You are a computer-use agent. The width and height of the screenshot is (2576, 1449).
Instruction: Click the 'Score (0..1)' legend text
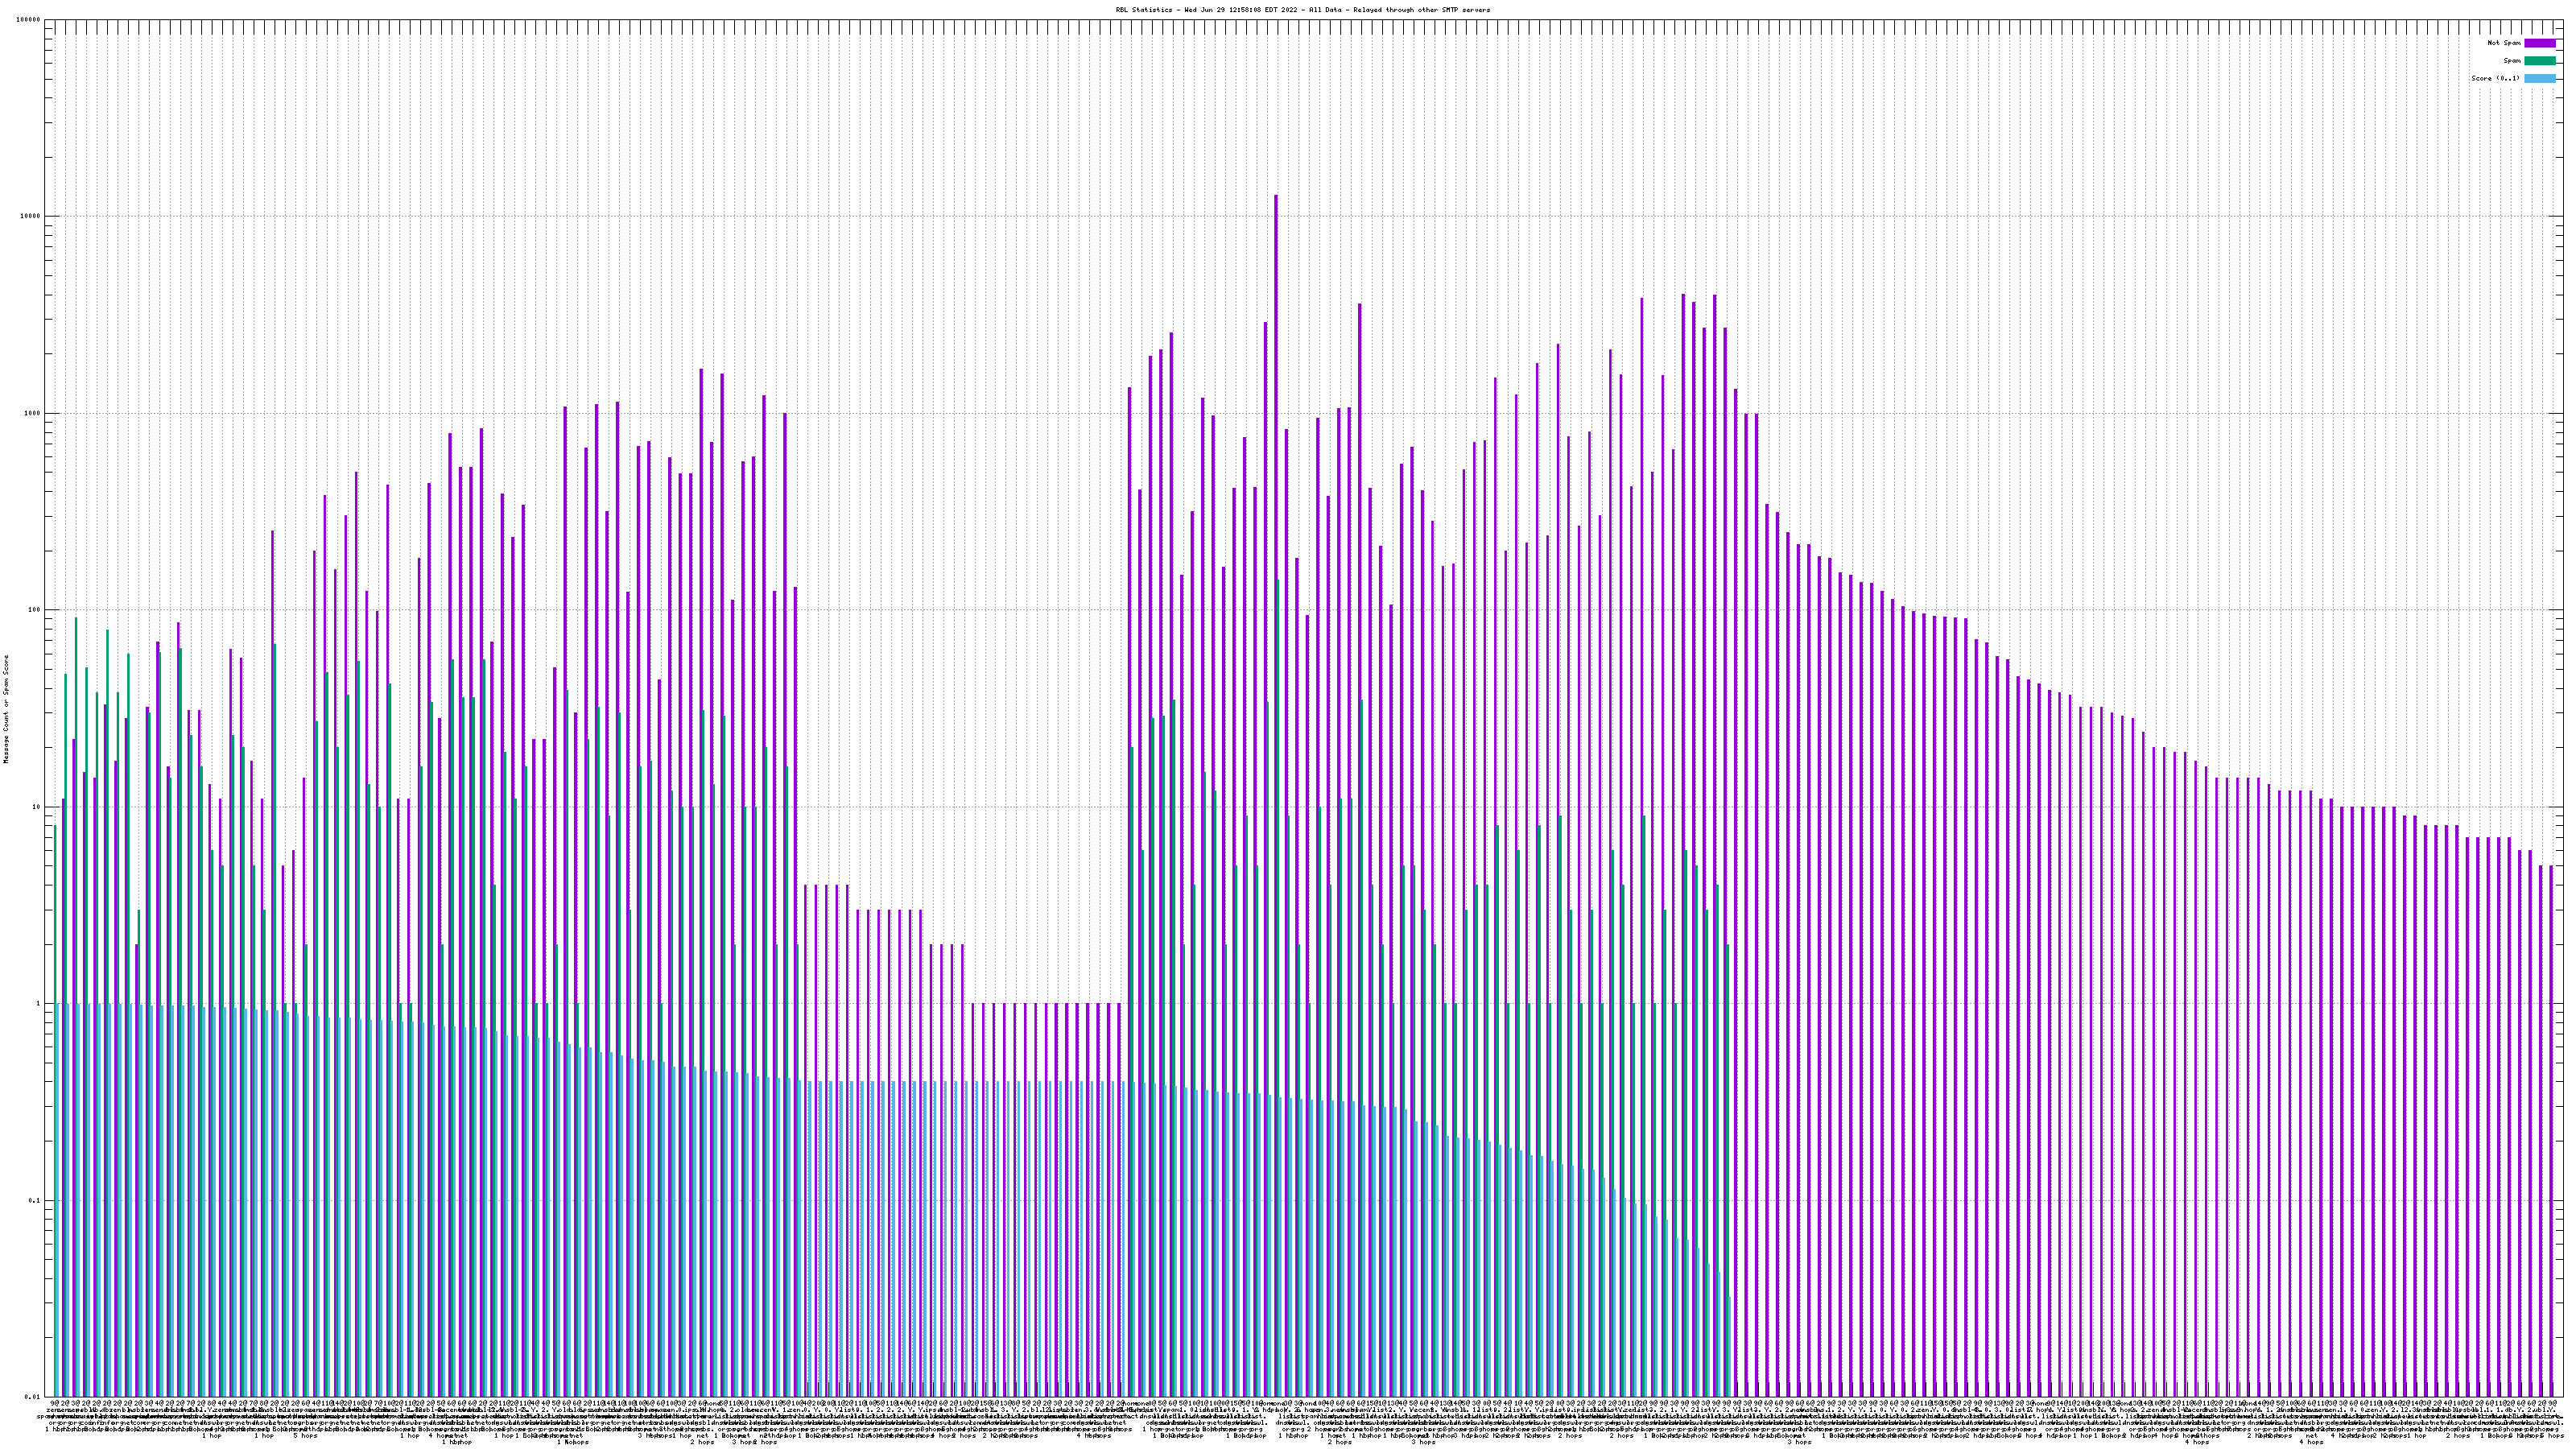pos(2495,78)
